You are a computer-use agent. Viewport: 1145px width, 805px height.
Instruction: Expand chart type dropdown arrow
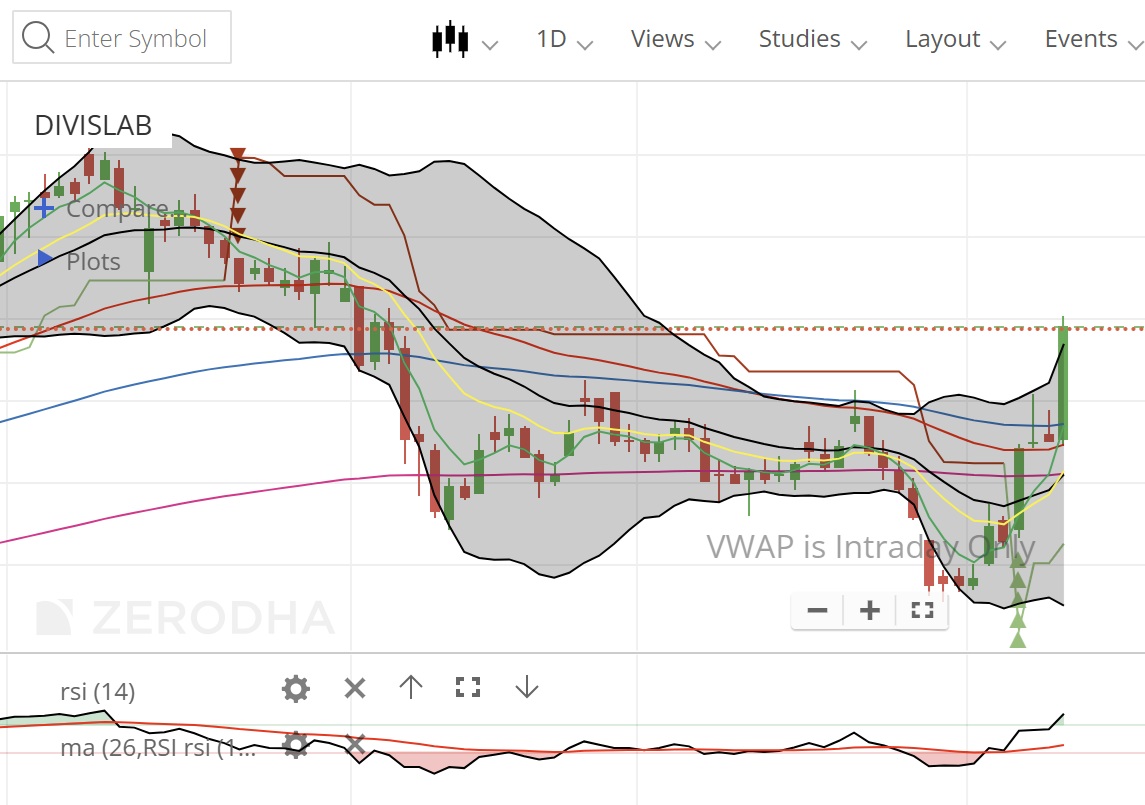pyautogui.click(x=491, y=45)
